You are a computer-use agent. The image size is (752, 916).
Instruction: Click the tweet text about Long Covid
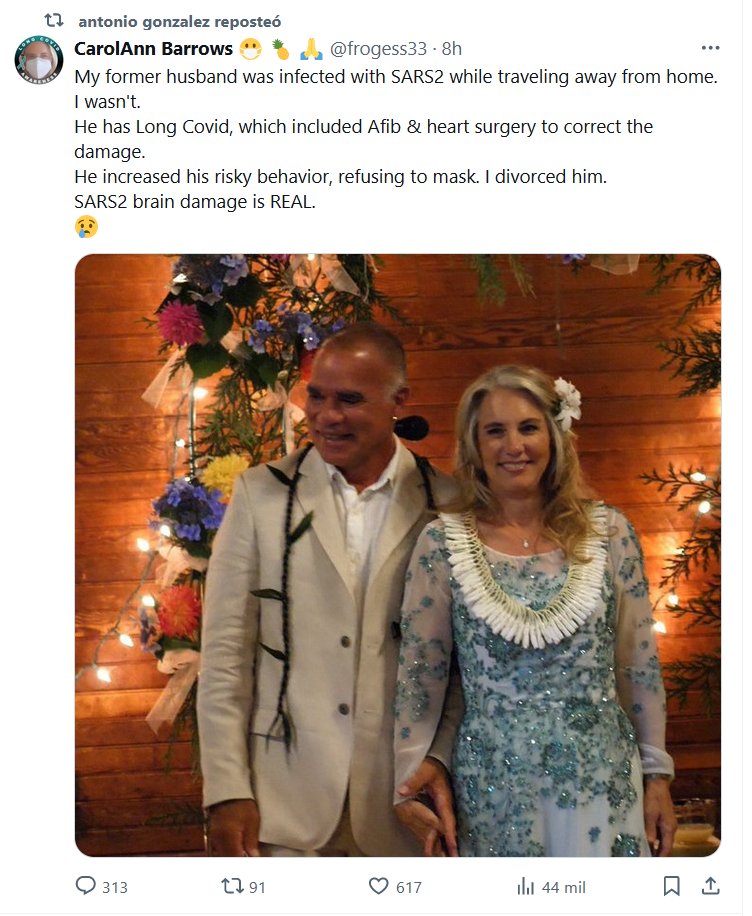click(x=364, y=128)
